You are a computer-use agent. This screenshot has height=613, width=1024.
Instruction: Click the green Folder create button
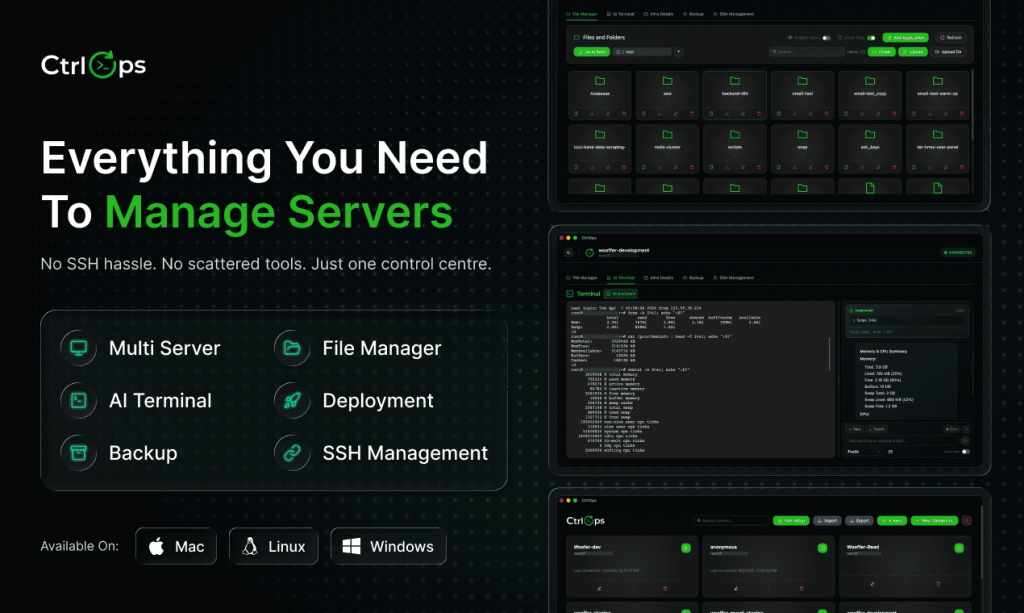[882, 52]
